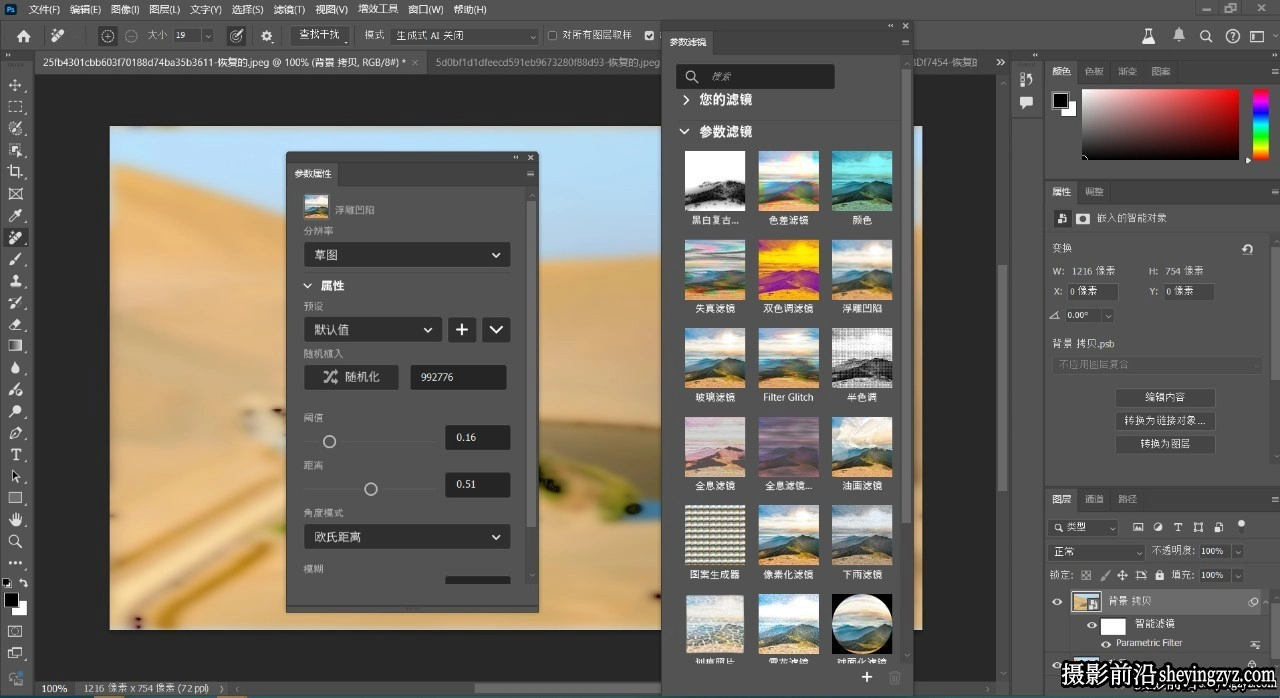Screen dimensions: 1280x698
Task: Open the brush settings gear icon
Action: click(267, 35)
